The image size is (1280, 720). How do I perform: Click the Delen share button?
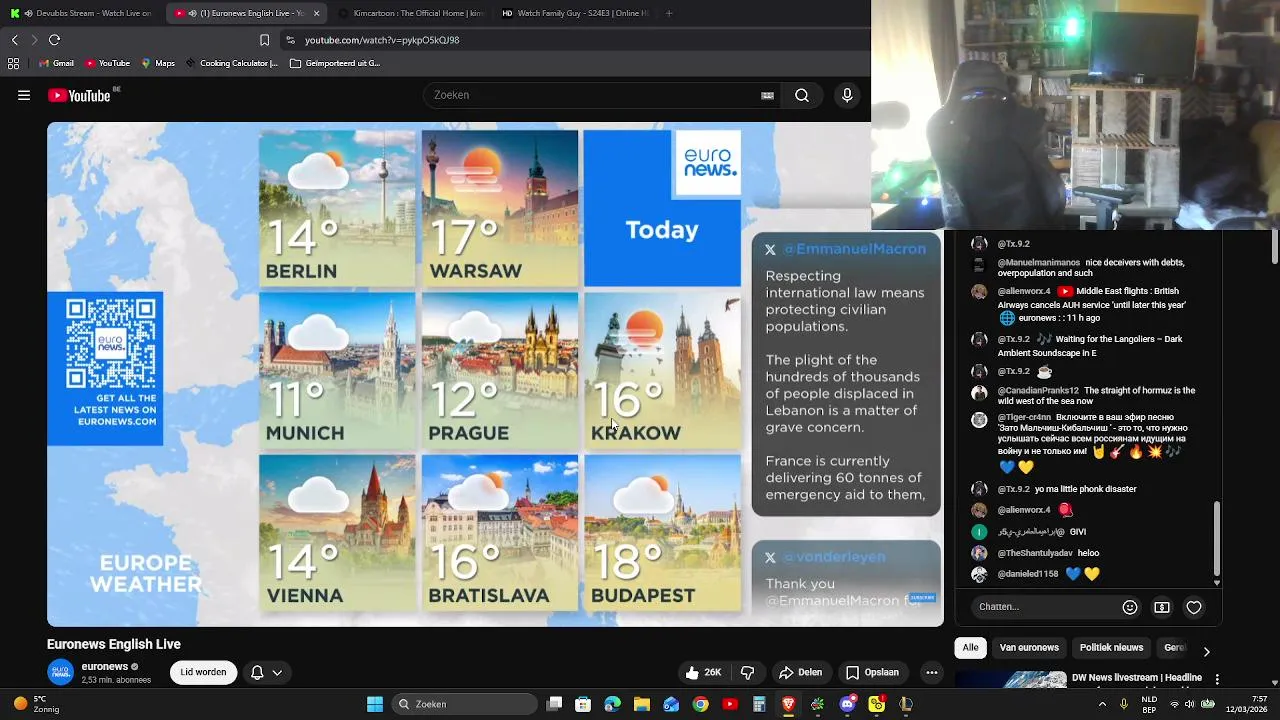tap(800, 673)
